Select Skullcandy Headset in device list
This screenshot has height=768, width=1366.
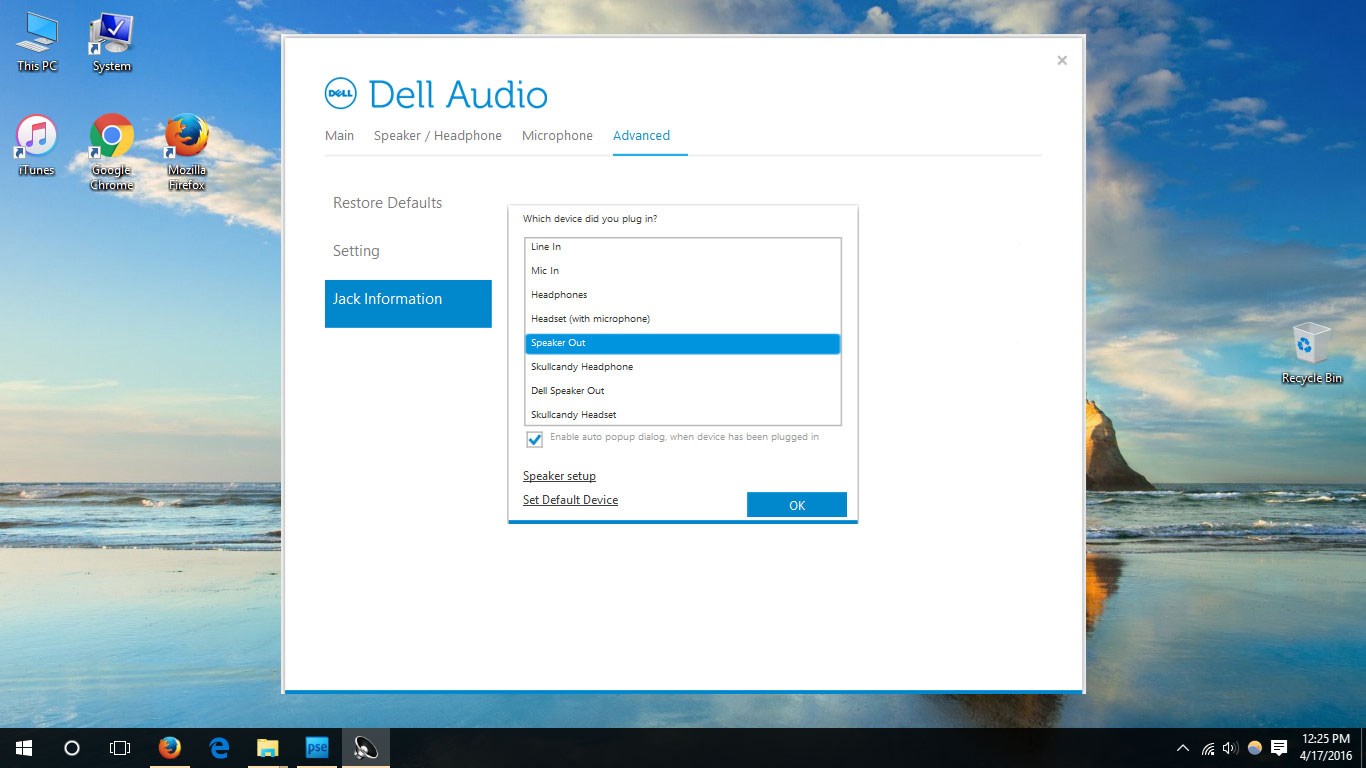(x=683, y=415)
